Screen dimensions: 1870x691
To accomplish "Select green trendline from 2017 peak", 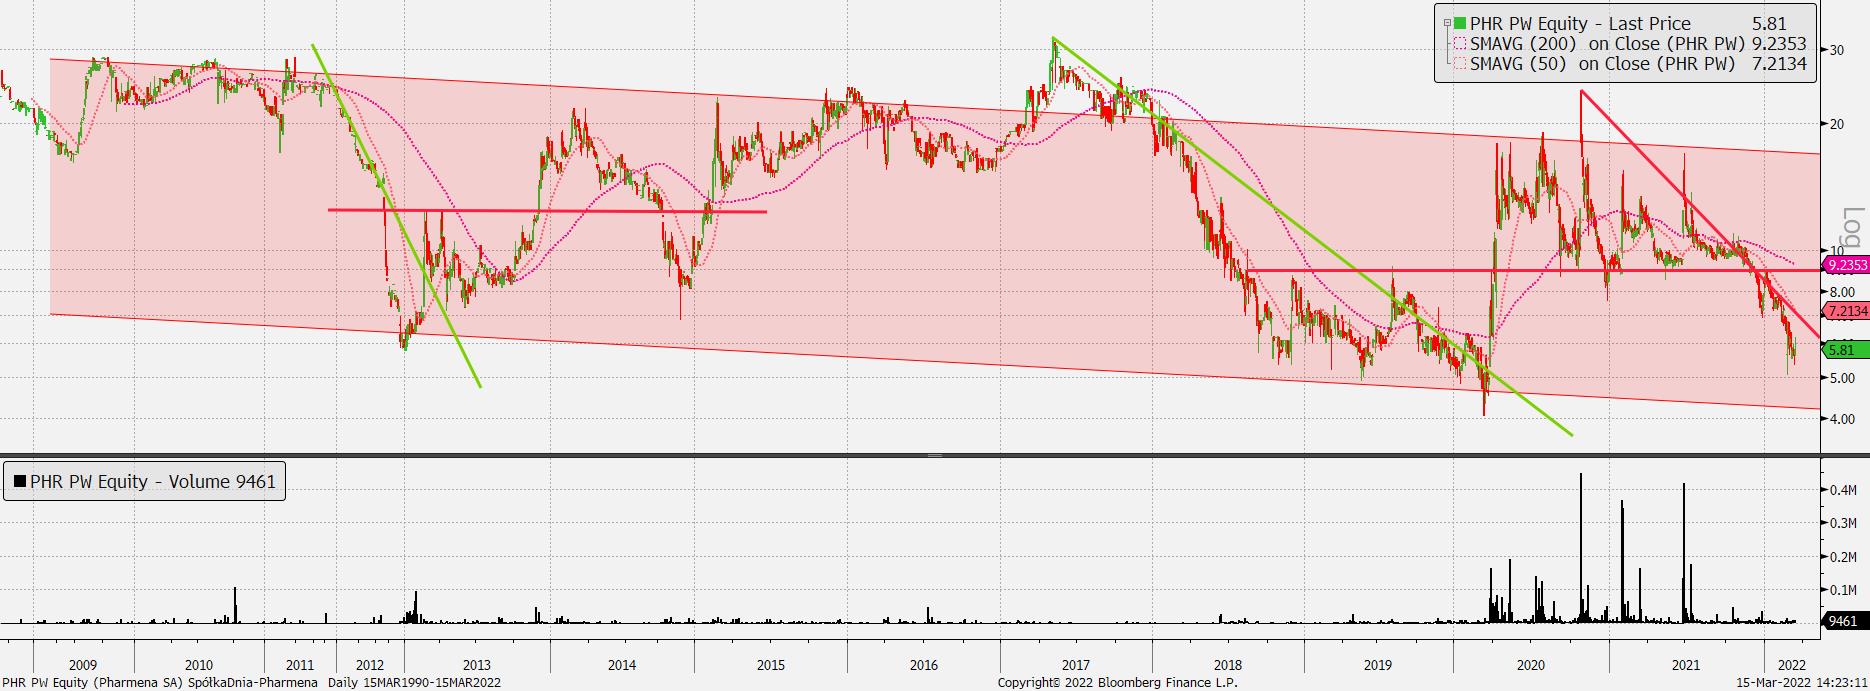I will pos(1313,237).
